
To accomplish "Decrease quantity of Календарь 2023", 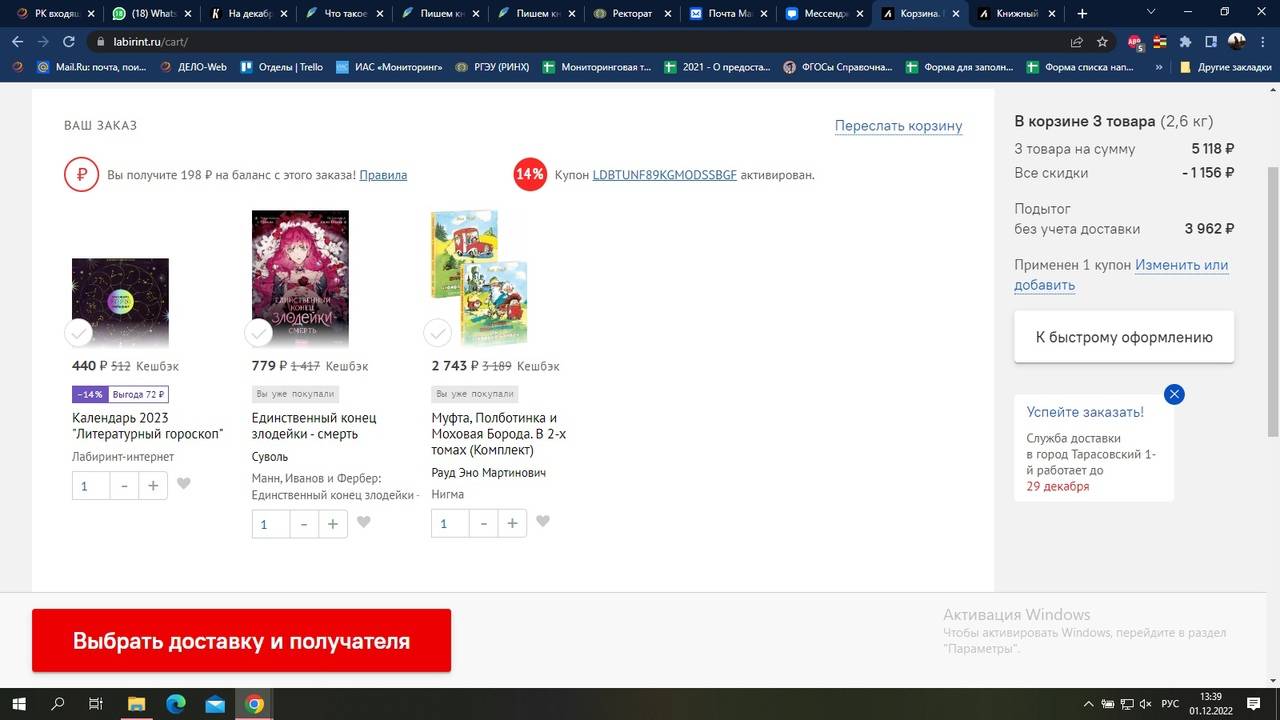I will click(x=124, y=485).
